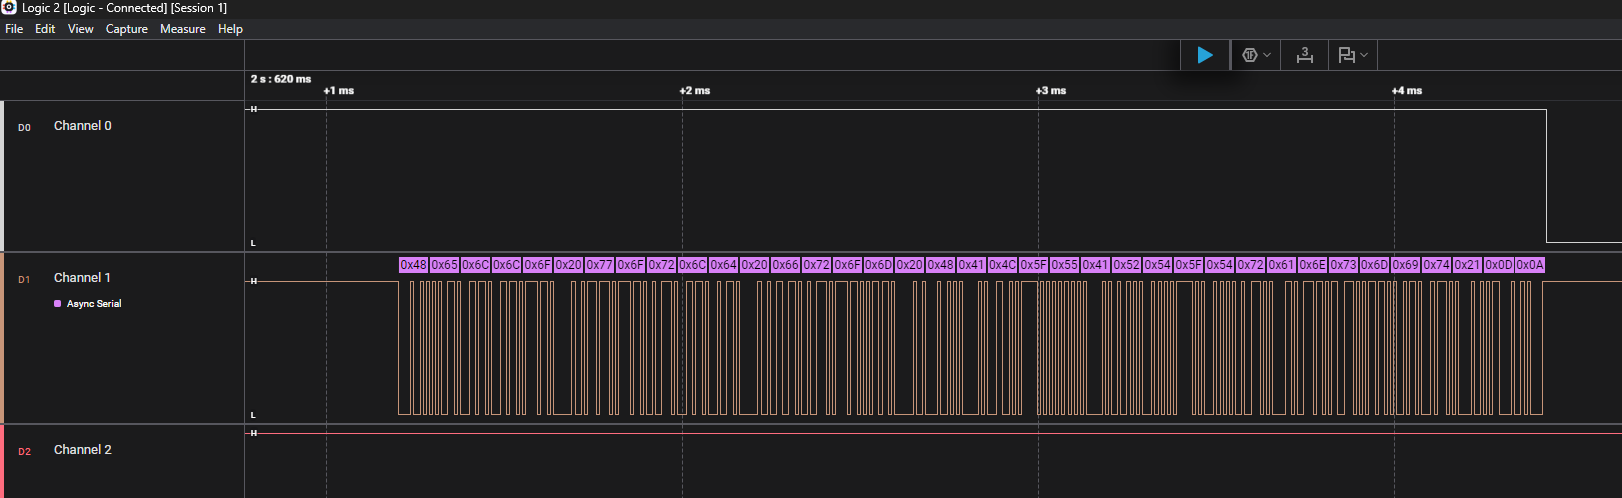The width and height of the screenshot is (1622, 498).
Task: Click the +2 ms time marker
Action: (695, 91)
